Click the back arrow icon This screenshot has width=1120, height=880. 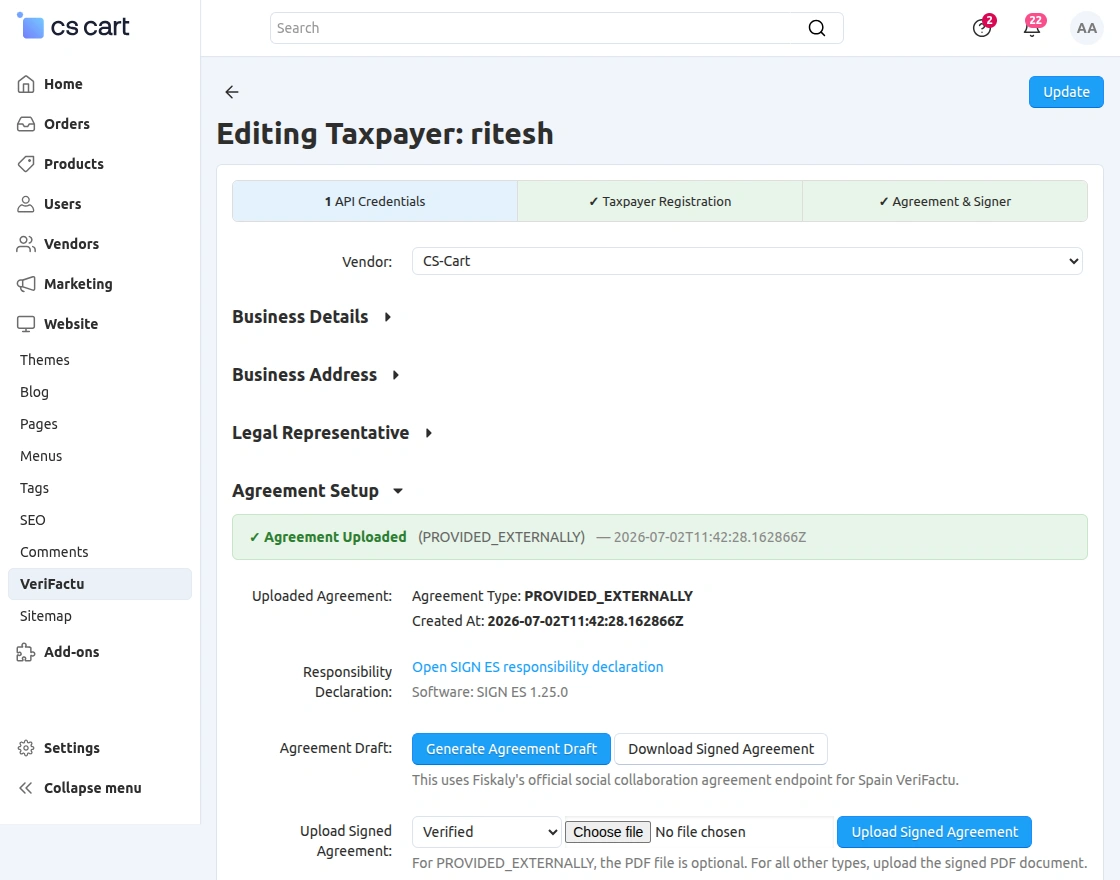[x=231, y=91]
